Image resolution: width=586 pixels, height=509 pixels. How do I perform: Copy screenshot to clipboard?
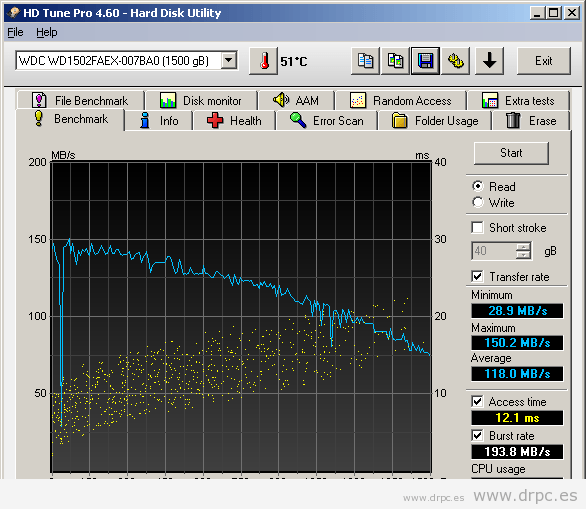coord(395,61)
